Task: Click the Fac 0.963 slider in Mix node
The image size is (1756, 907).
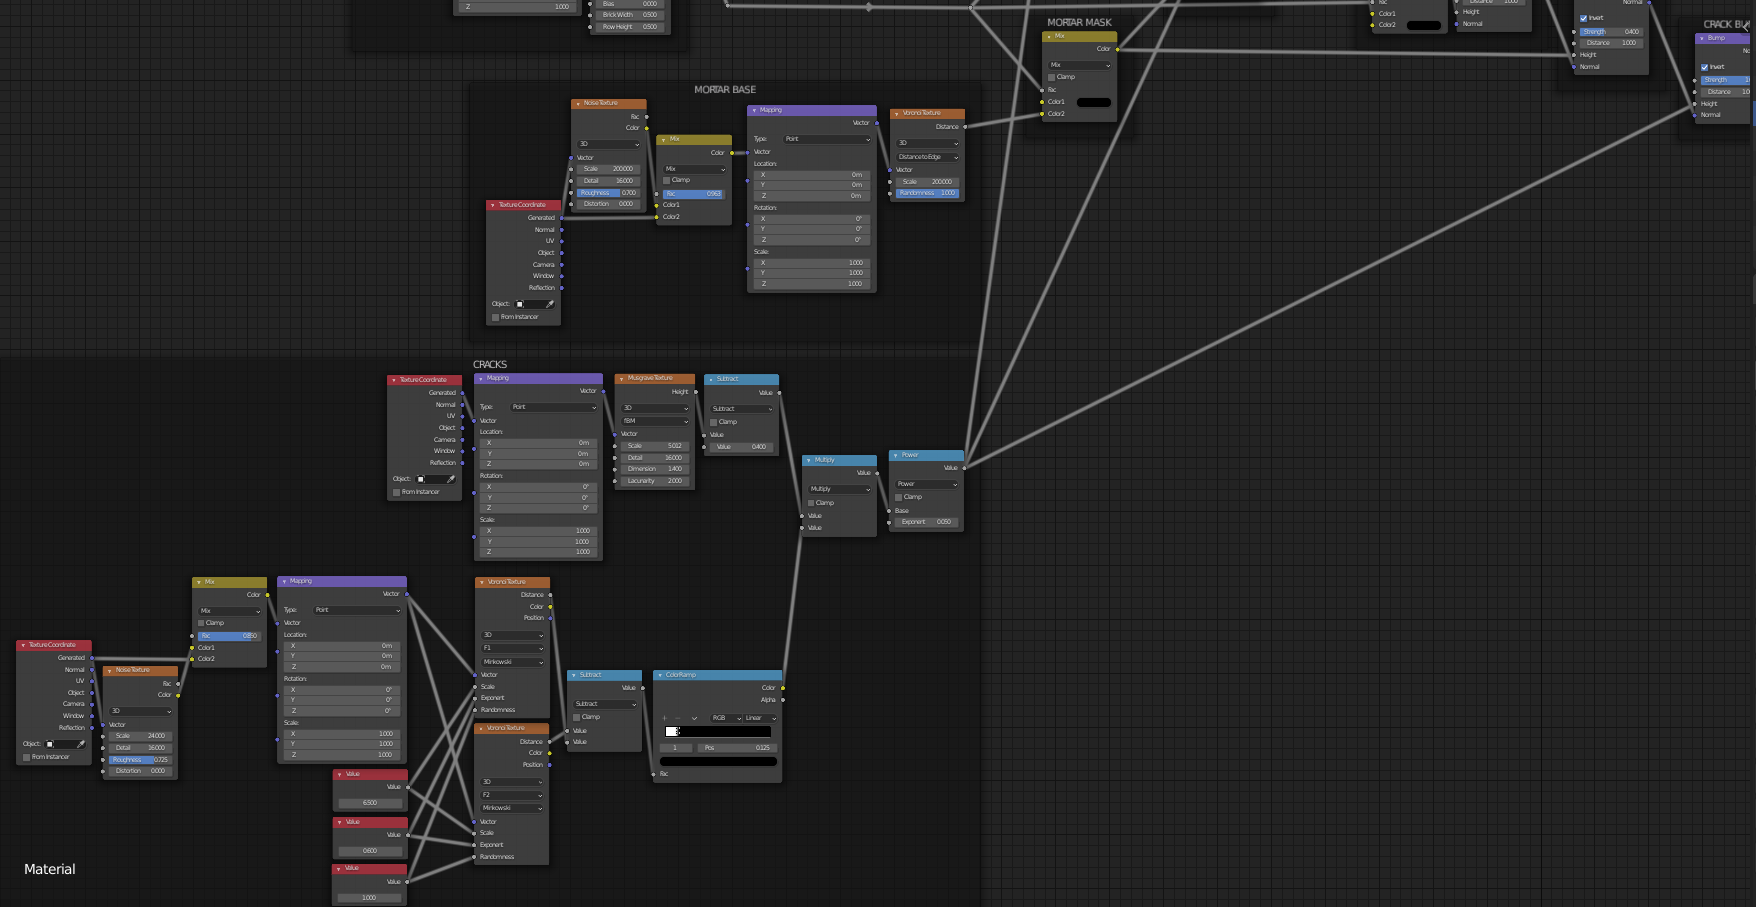Action: (694, 194)
